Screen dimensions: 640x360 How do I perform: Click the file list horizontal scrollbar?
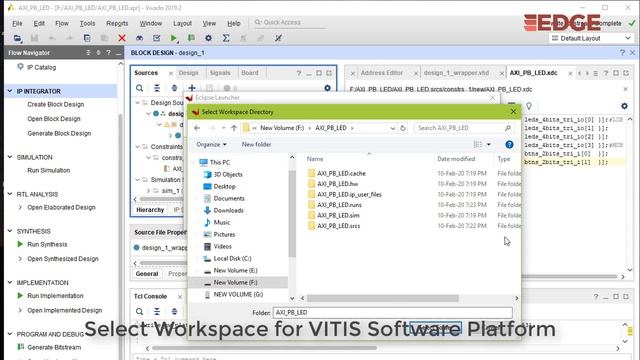[383, 298]
